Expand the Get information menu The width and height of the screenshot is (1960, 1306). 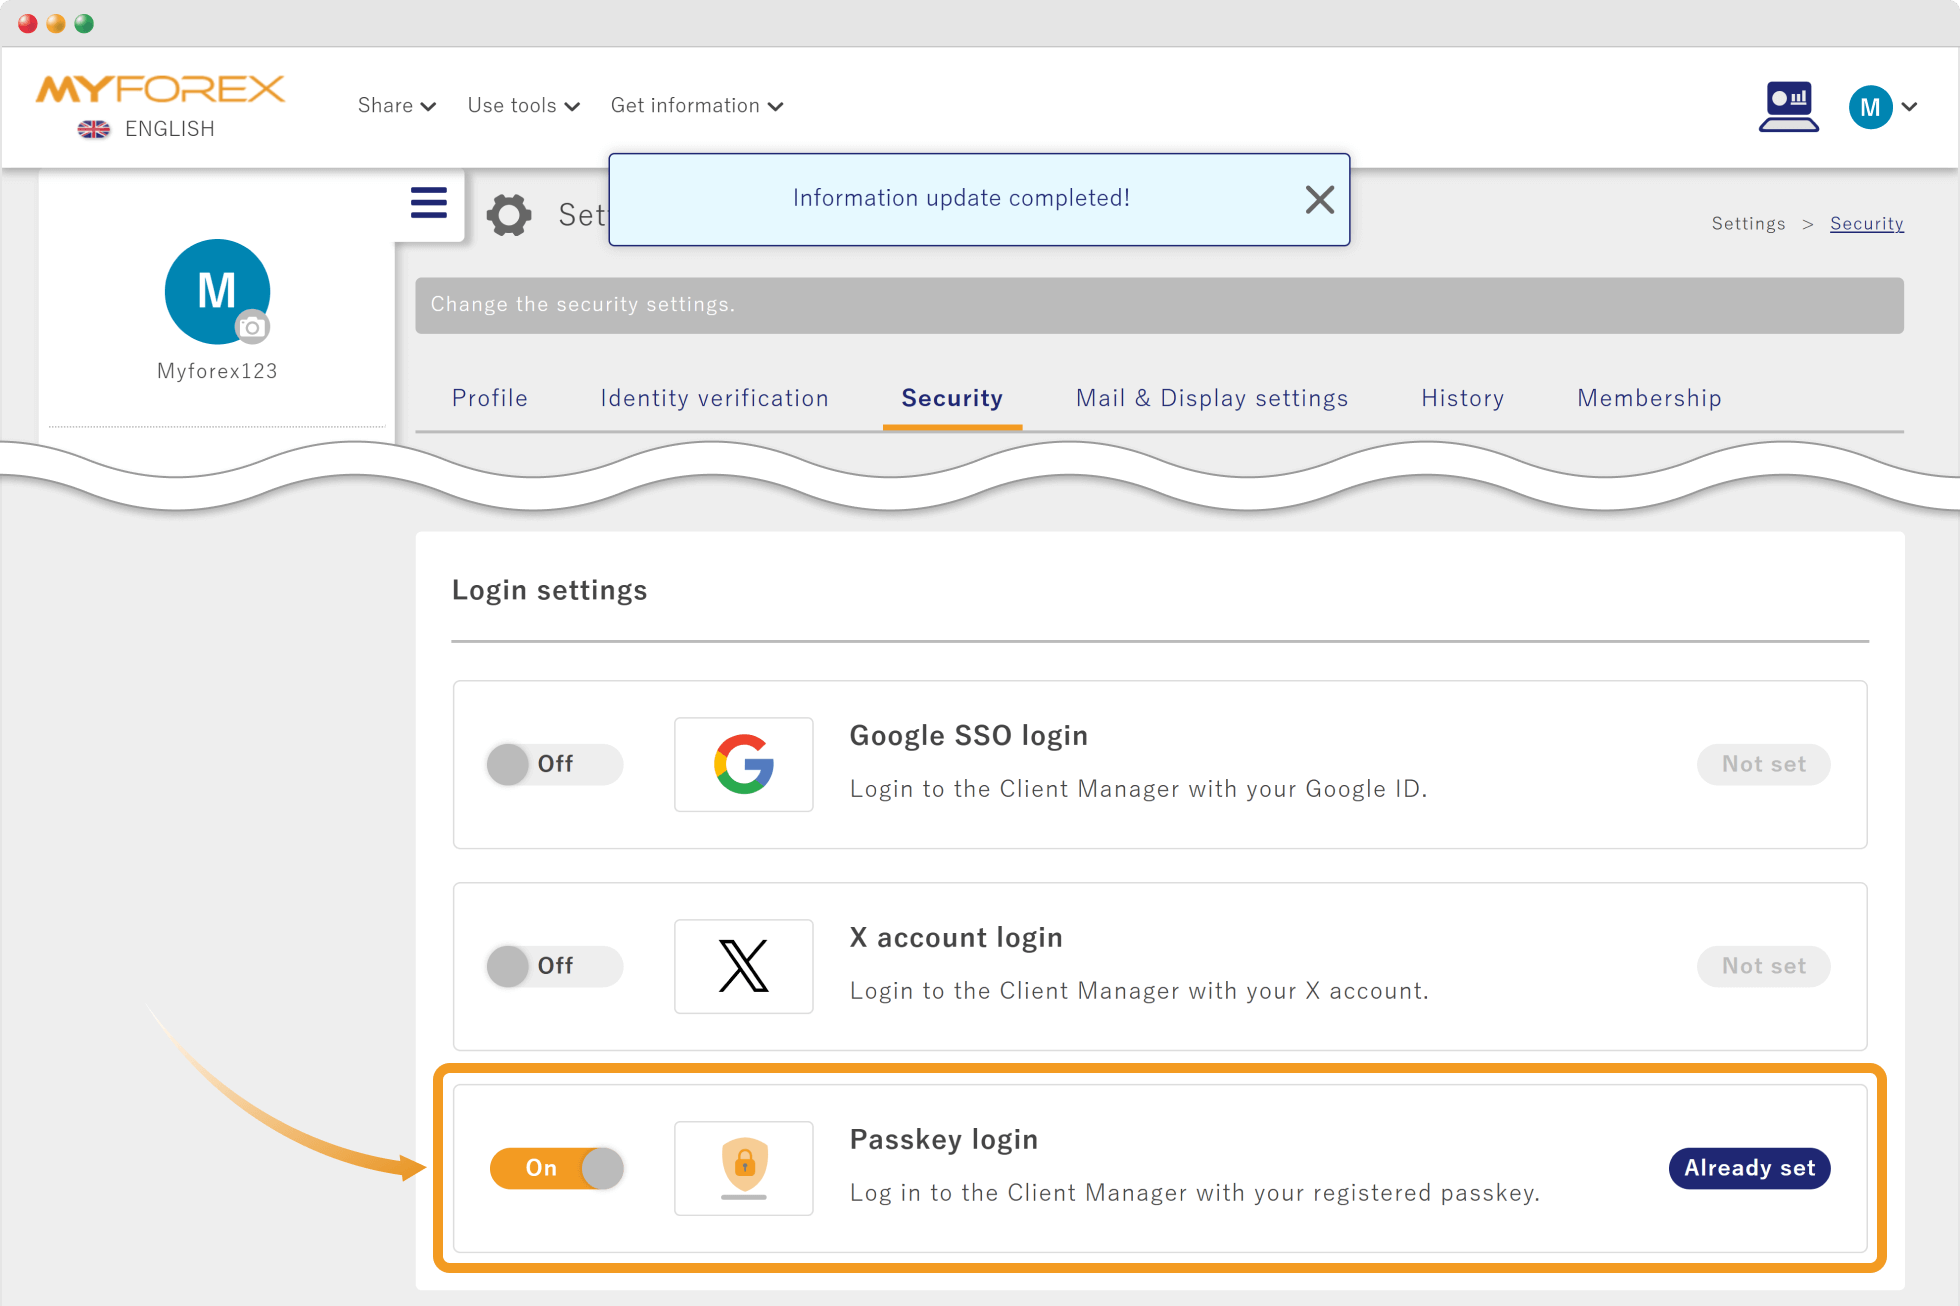696,106
